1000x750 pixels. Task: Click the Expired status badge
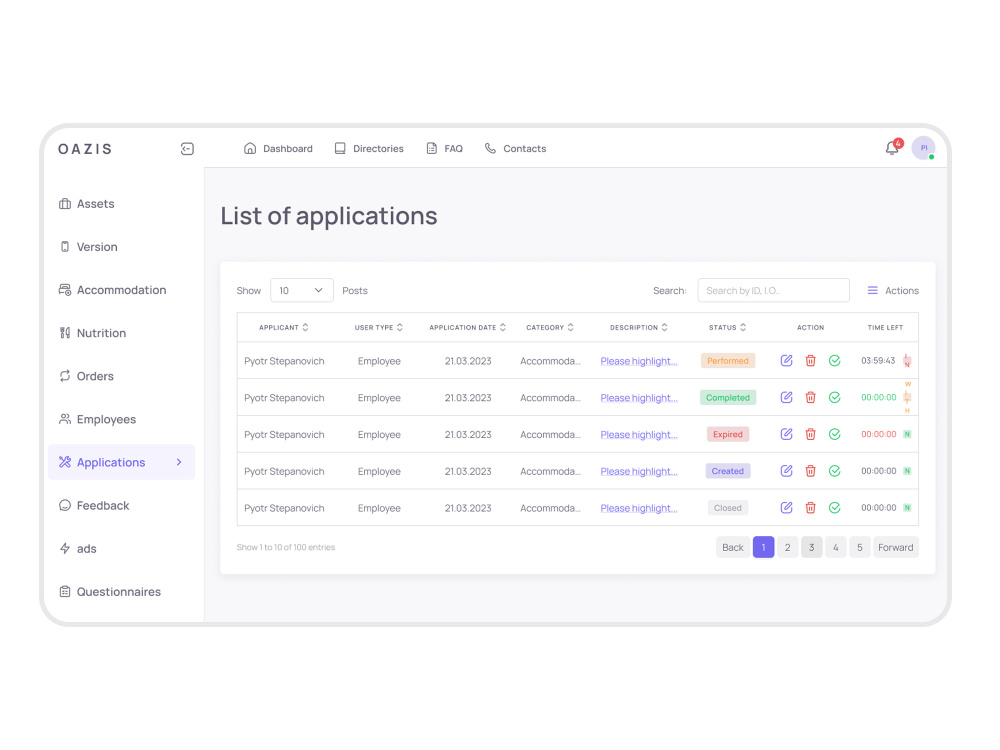728,434
